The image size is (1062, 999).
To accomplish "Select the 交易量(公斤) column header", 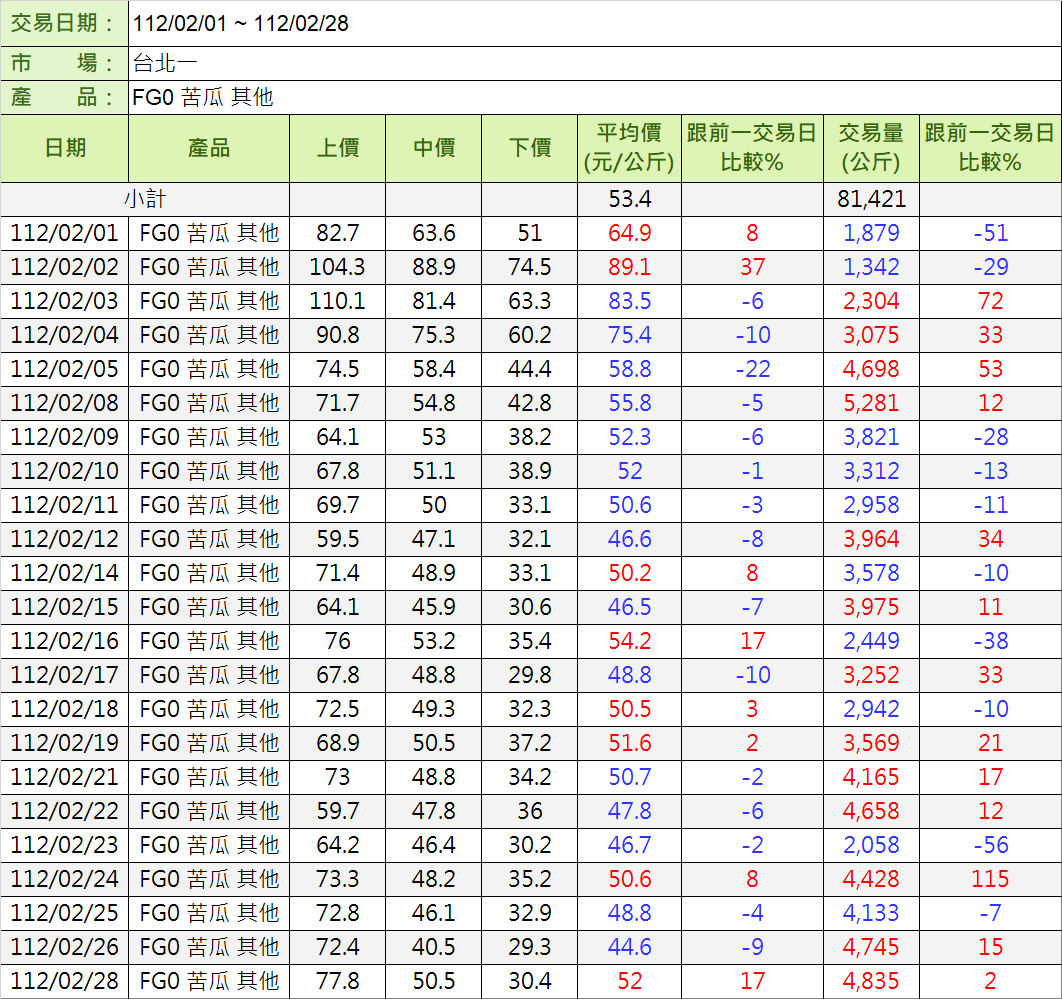I will click(871, 148).
